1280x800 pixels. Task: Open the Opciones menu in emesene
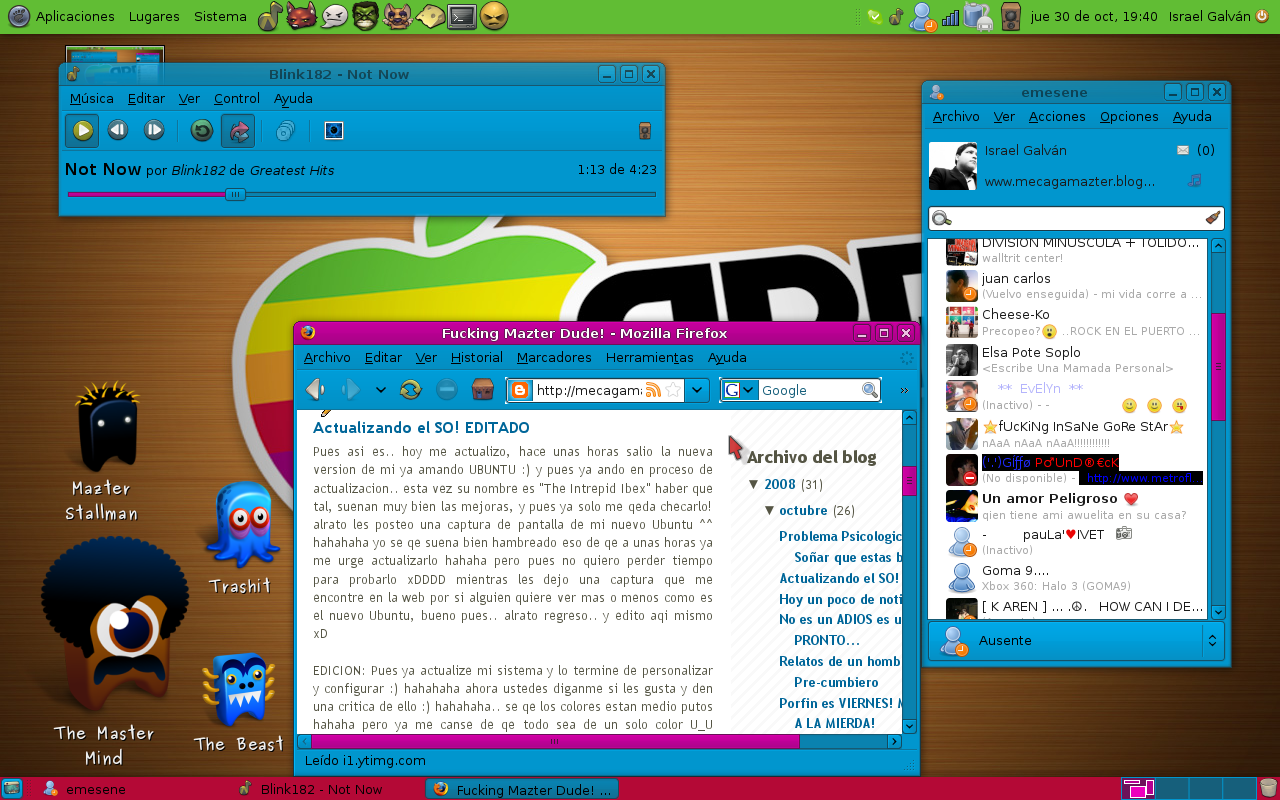point(1129,116)
